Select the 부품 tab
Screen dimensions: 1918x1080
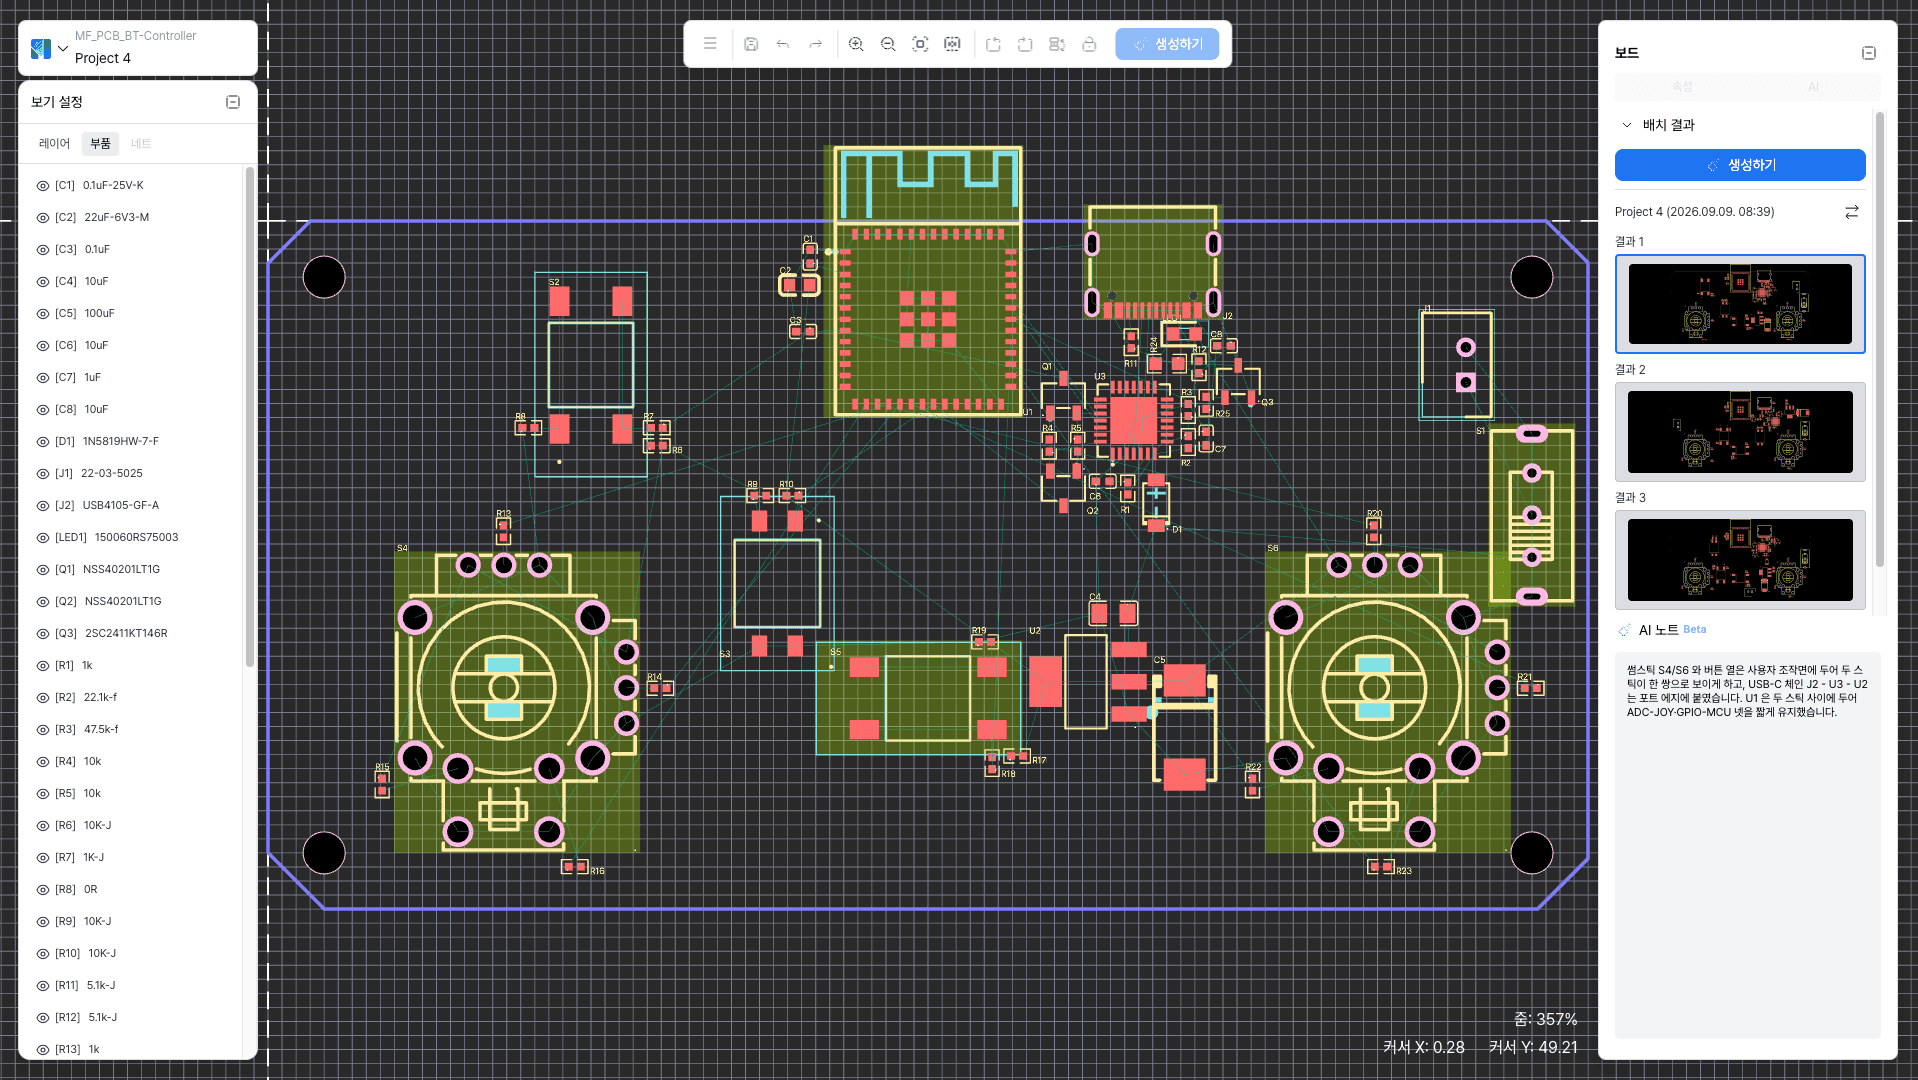coord(100,144)
